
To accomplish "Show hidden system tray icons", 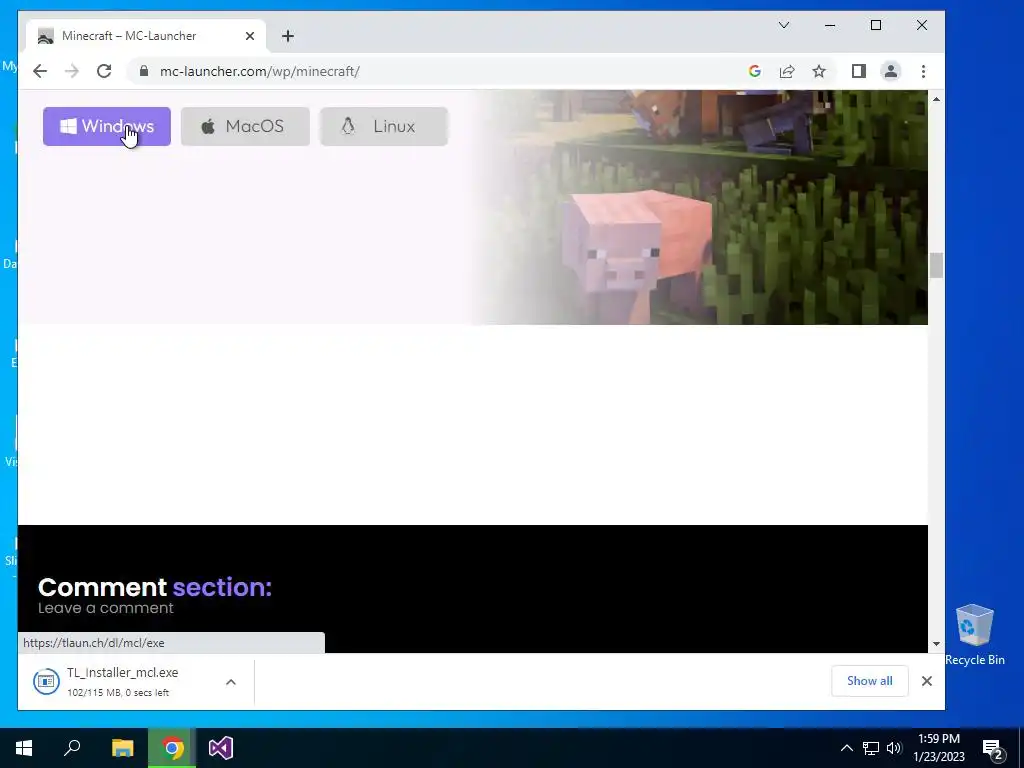I will click(846, 748).
